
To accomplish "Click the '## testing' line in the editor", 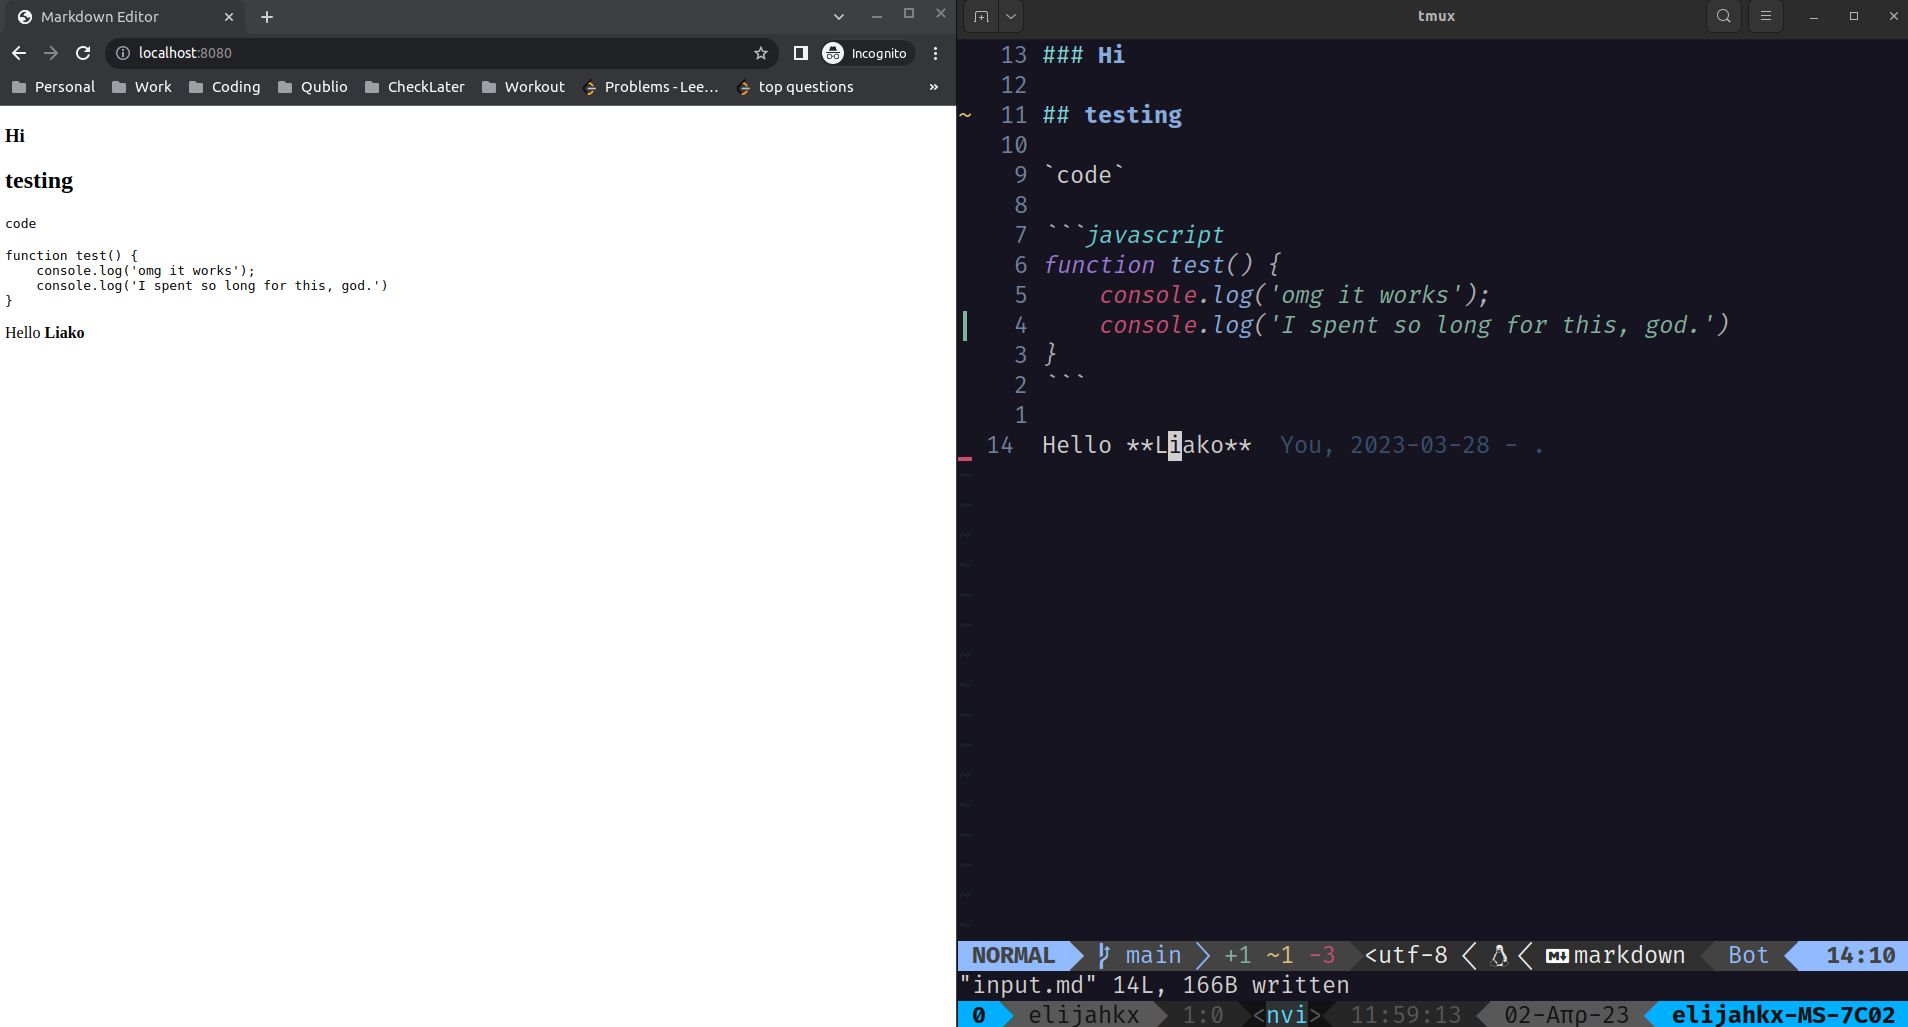I will 1112,115.
